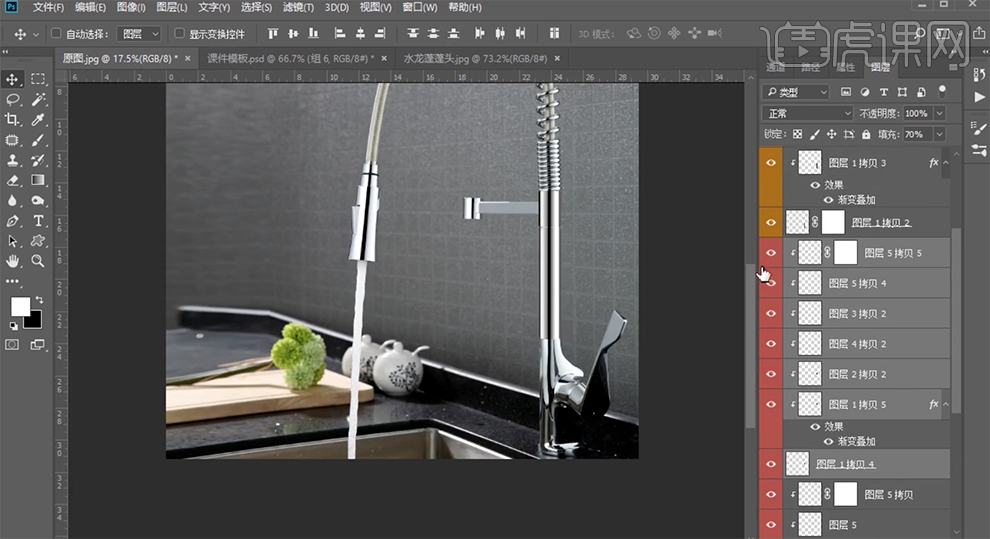Click layer mask thumbnail of 图层 5 拷贝 5

tap(845, 252)
